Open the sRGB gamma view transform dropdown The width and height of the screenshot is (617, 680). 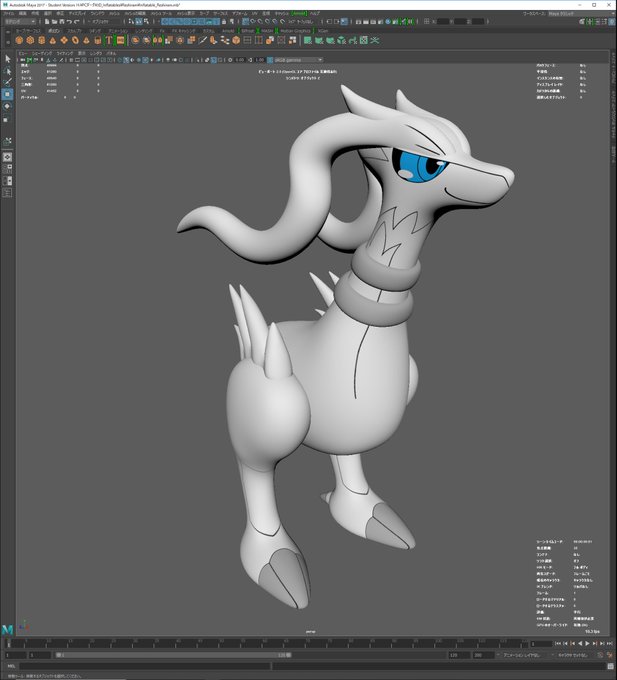(298, 60)
